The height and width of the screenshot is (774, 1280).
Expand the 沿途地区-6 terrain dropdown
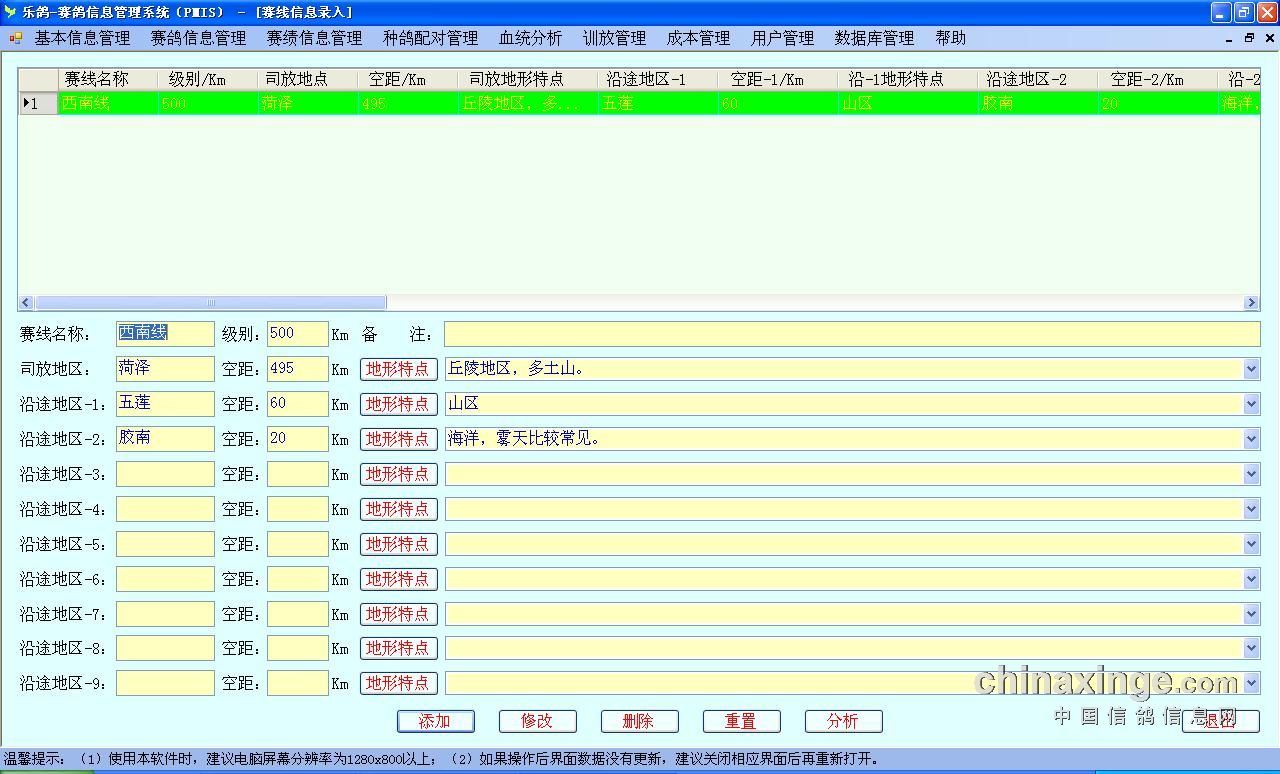(1251, 579)
